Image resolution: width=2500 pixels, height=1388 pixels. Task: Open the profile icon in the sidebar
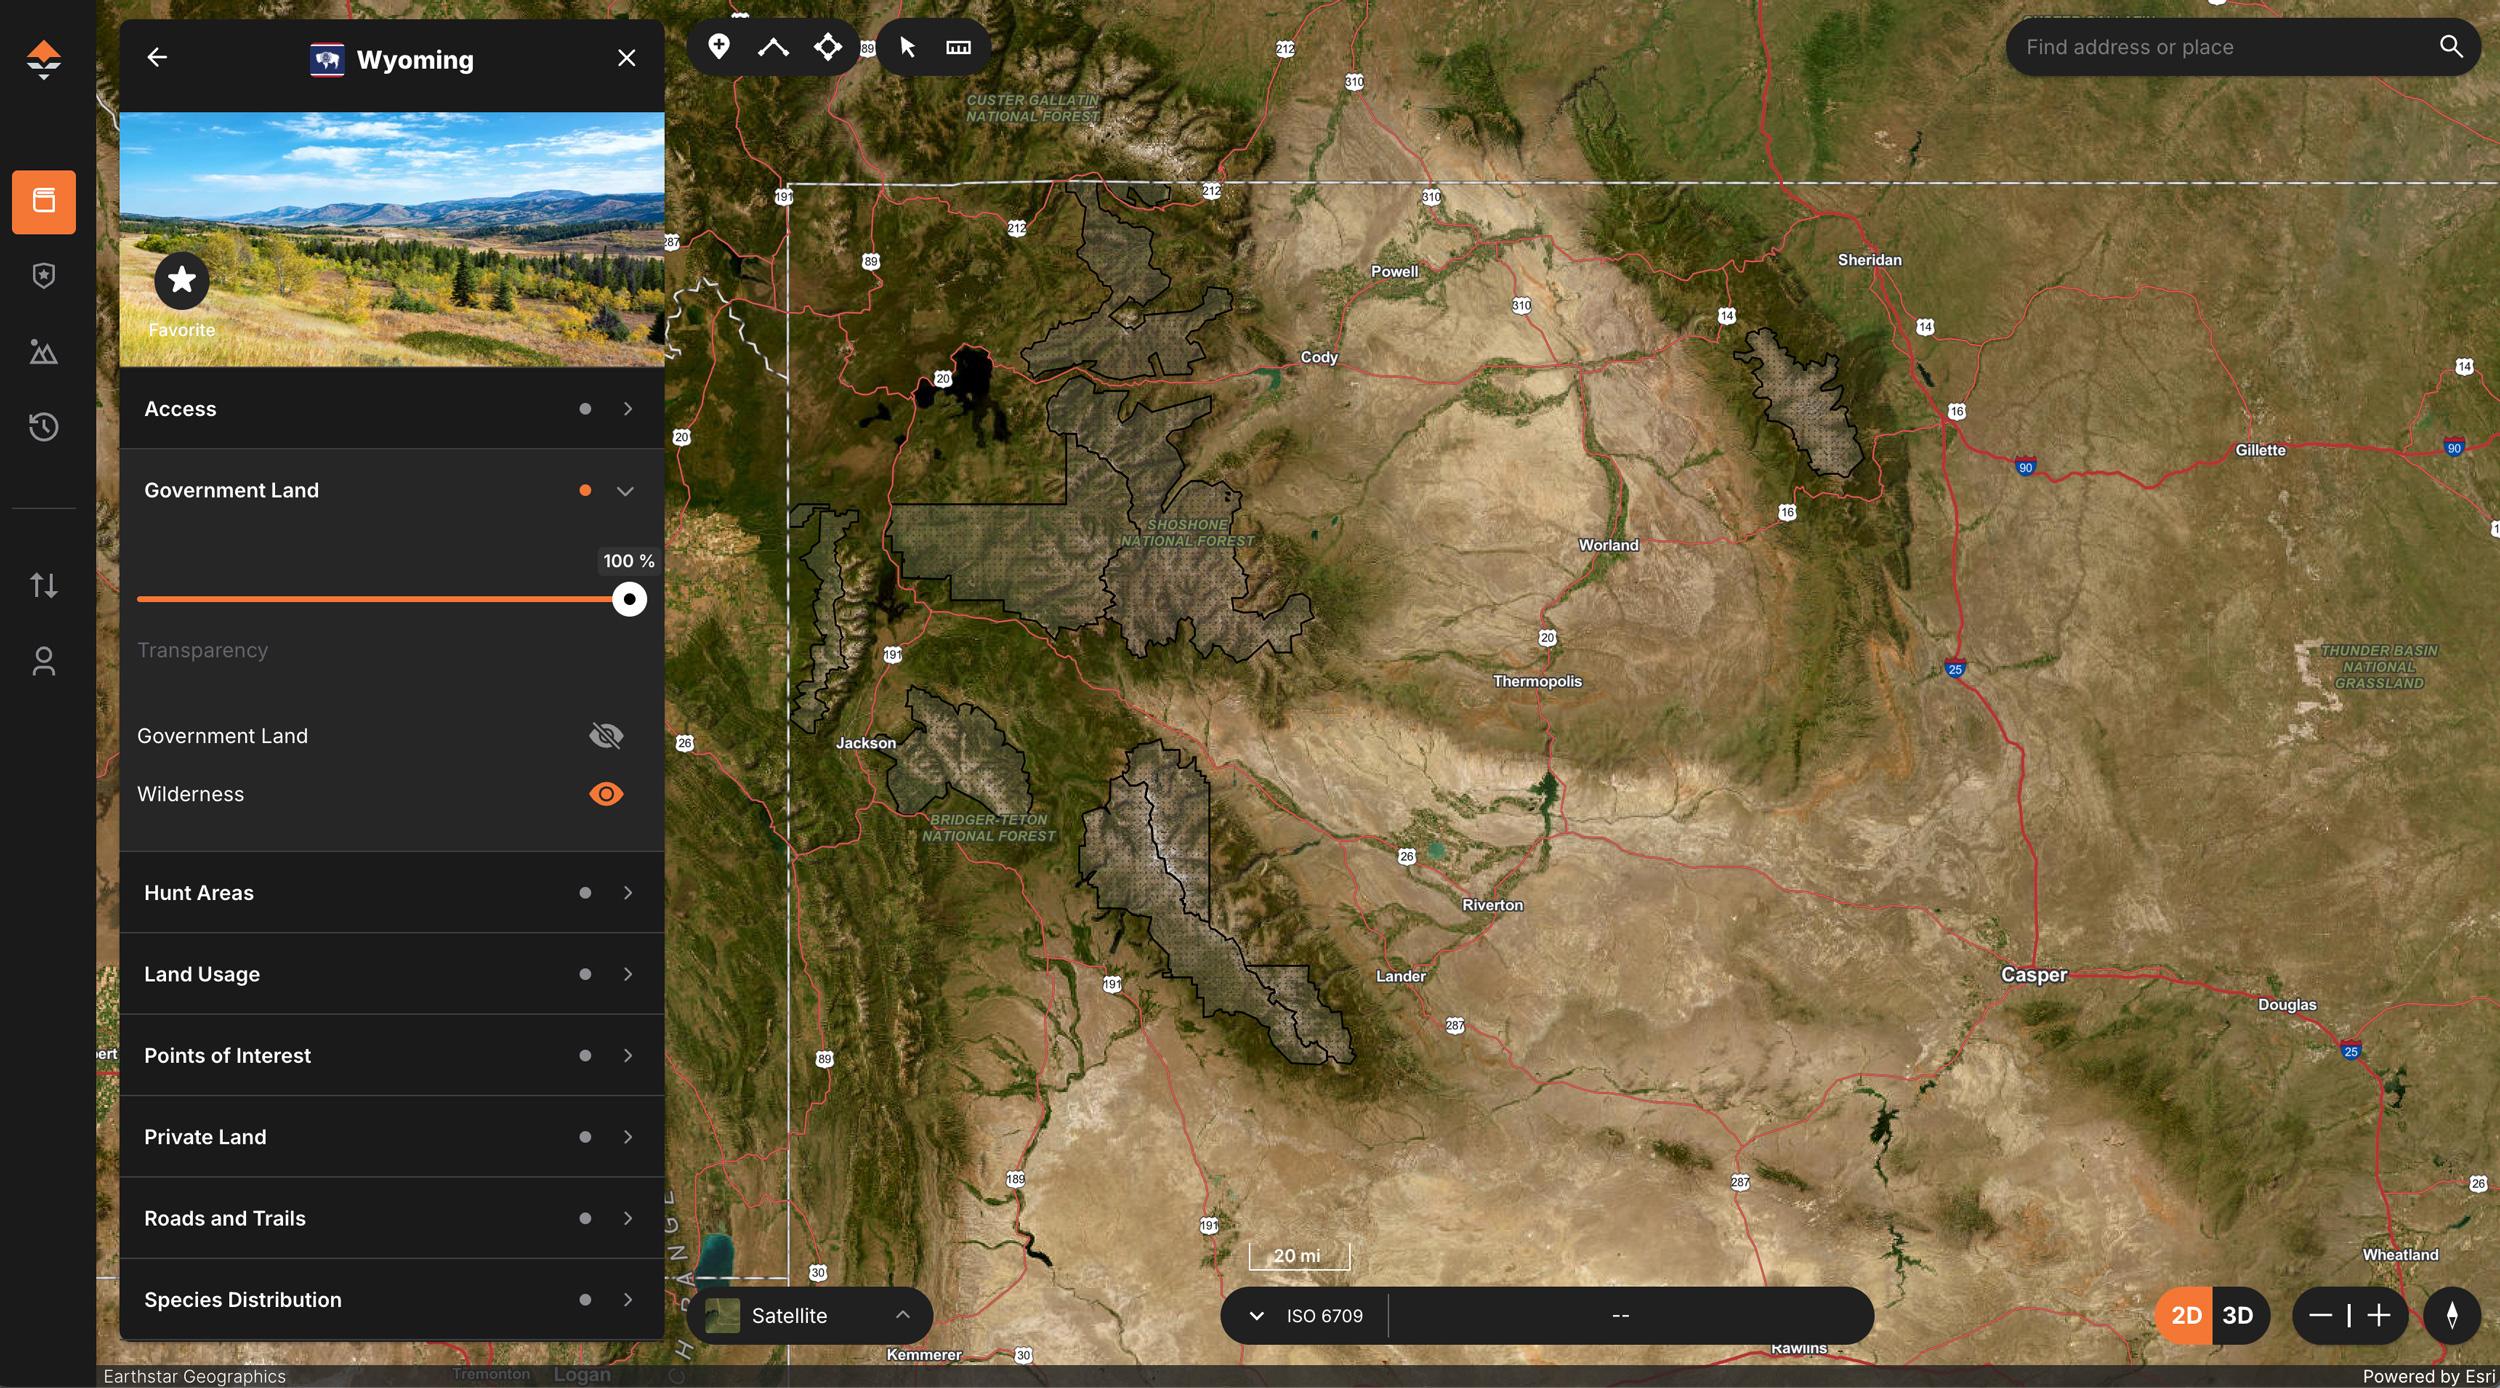(44, 661)
